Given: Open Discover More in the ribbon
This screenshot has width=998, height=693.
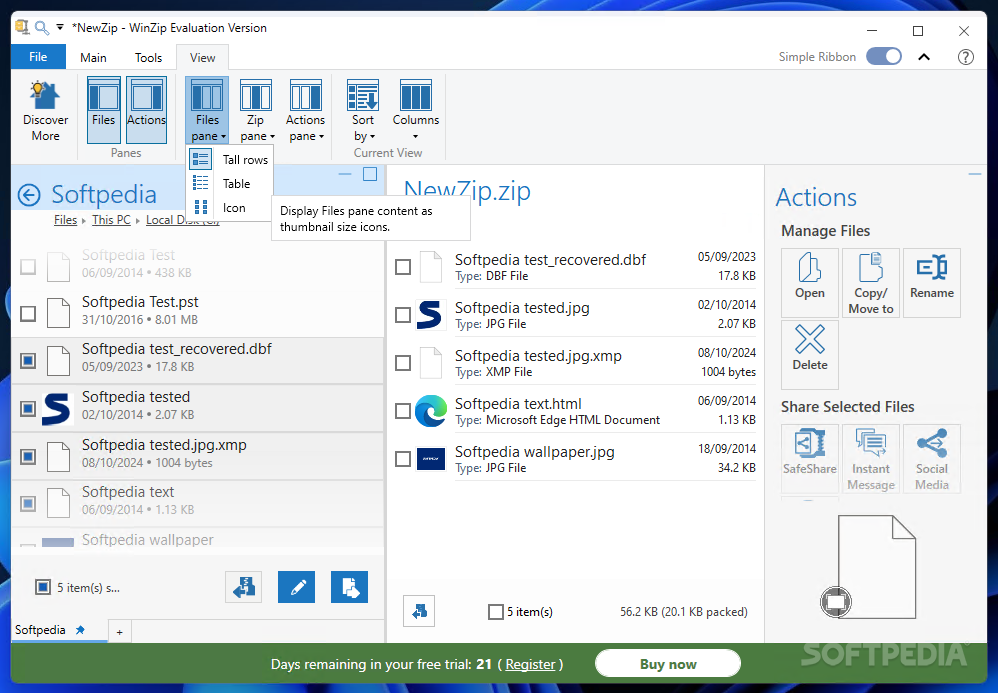Looking at the screenshot, I should tap(45, 111).
